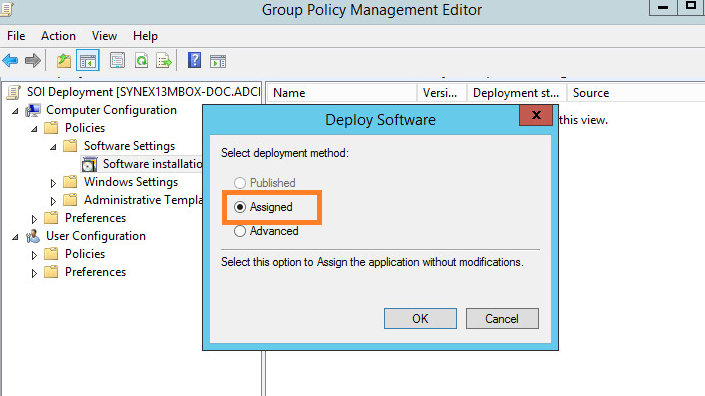Collapse the Computer Configuration node
This screenshot has width=705, height=396.
pos(15,111)
